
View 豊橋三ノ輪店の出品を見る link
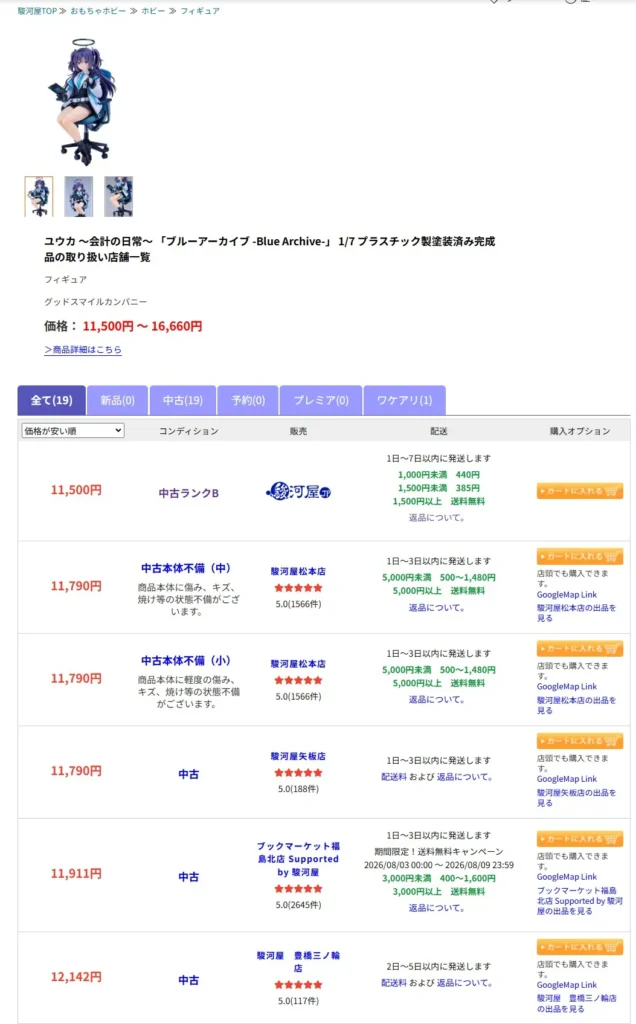click(576, 1003)
